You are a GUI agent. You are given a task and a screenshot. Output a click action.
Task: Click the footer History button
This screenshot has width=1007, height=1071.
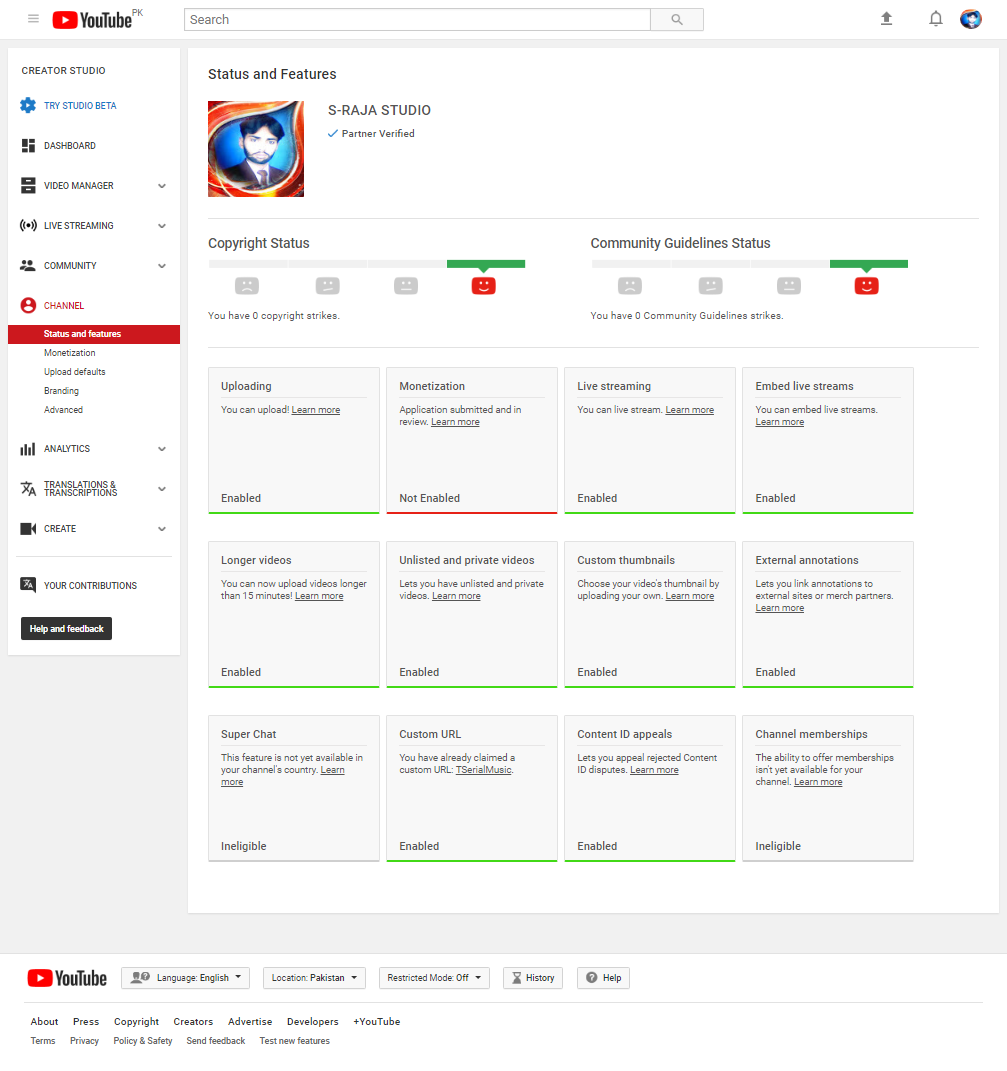[532, 978]
